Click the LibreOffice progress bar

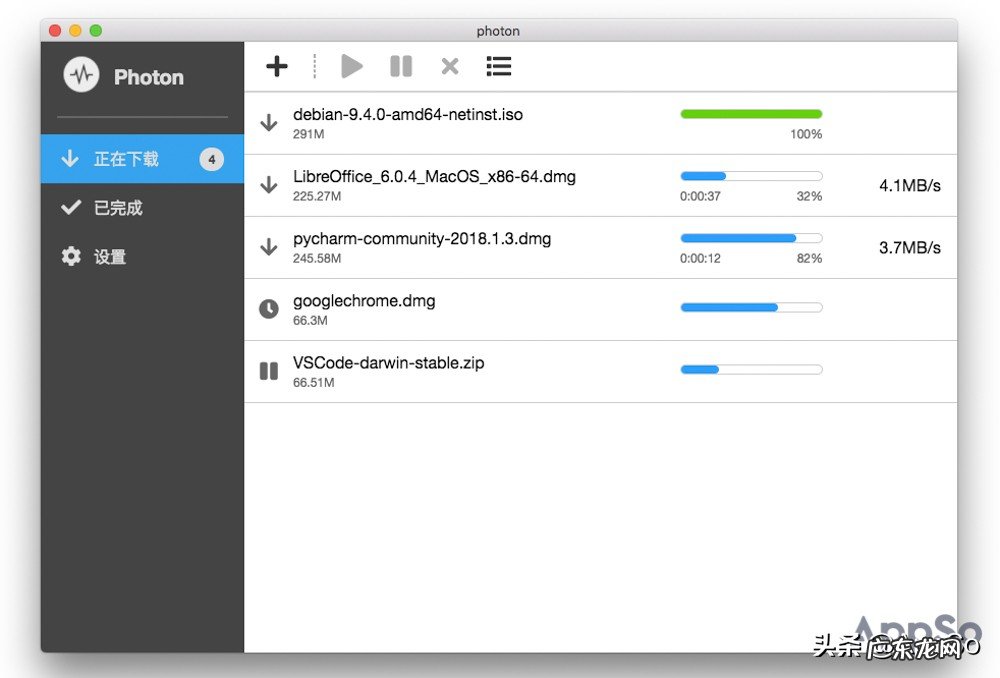751,176
